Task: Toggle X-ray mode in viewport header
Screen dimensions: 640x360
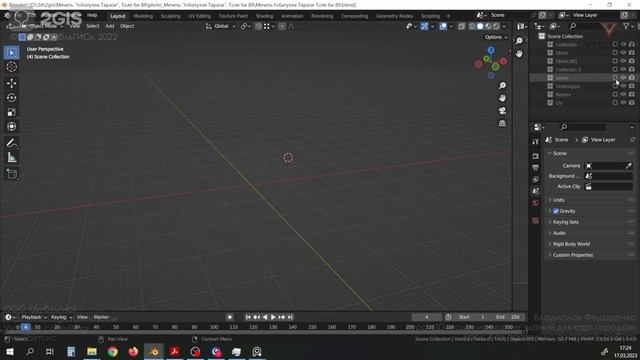Action: (461, 26)
